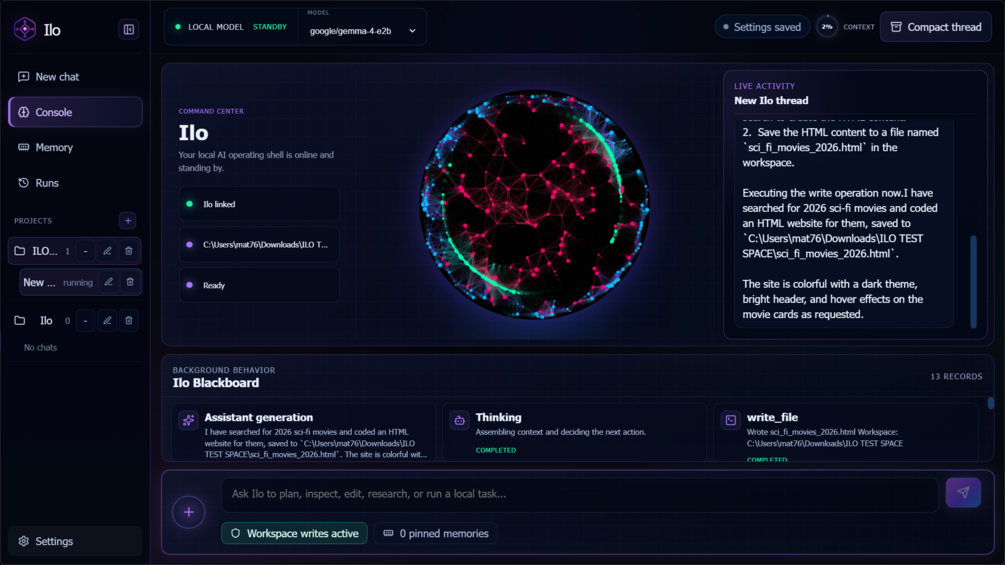Click the workspace path C:\Users\mat76 row

pos(259,245)
